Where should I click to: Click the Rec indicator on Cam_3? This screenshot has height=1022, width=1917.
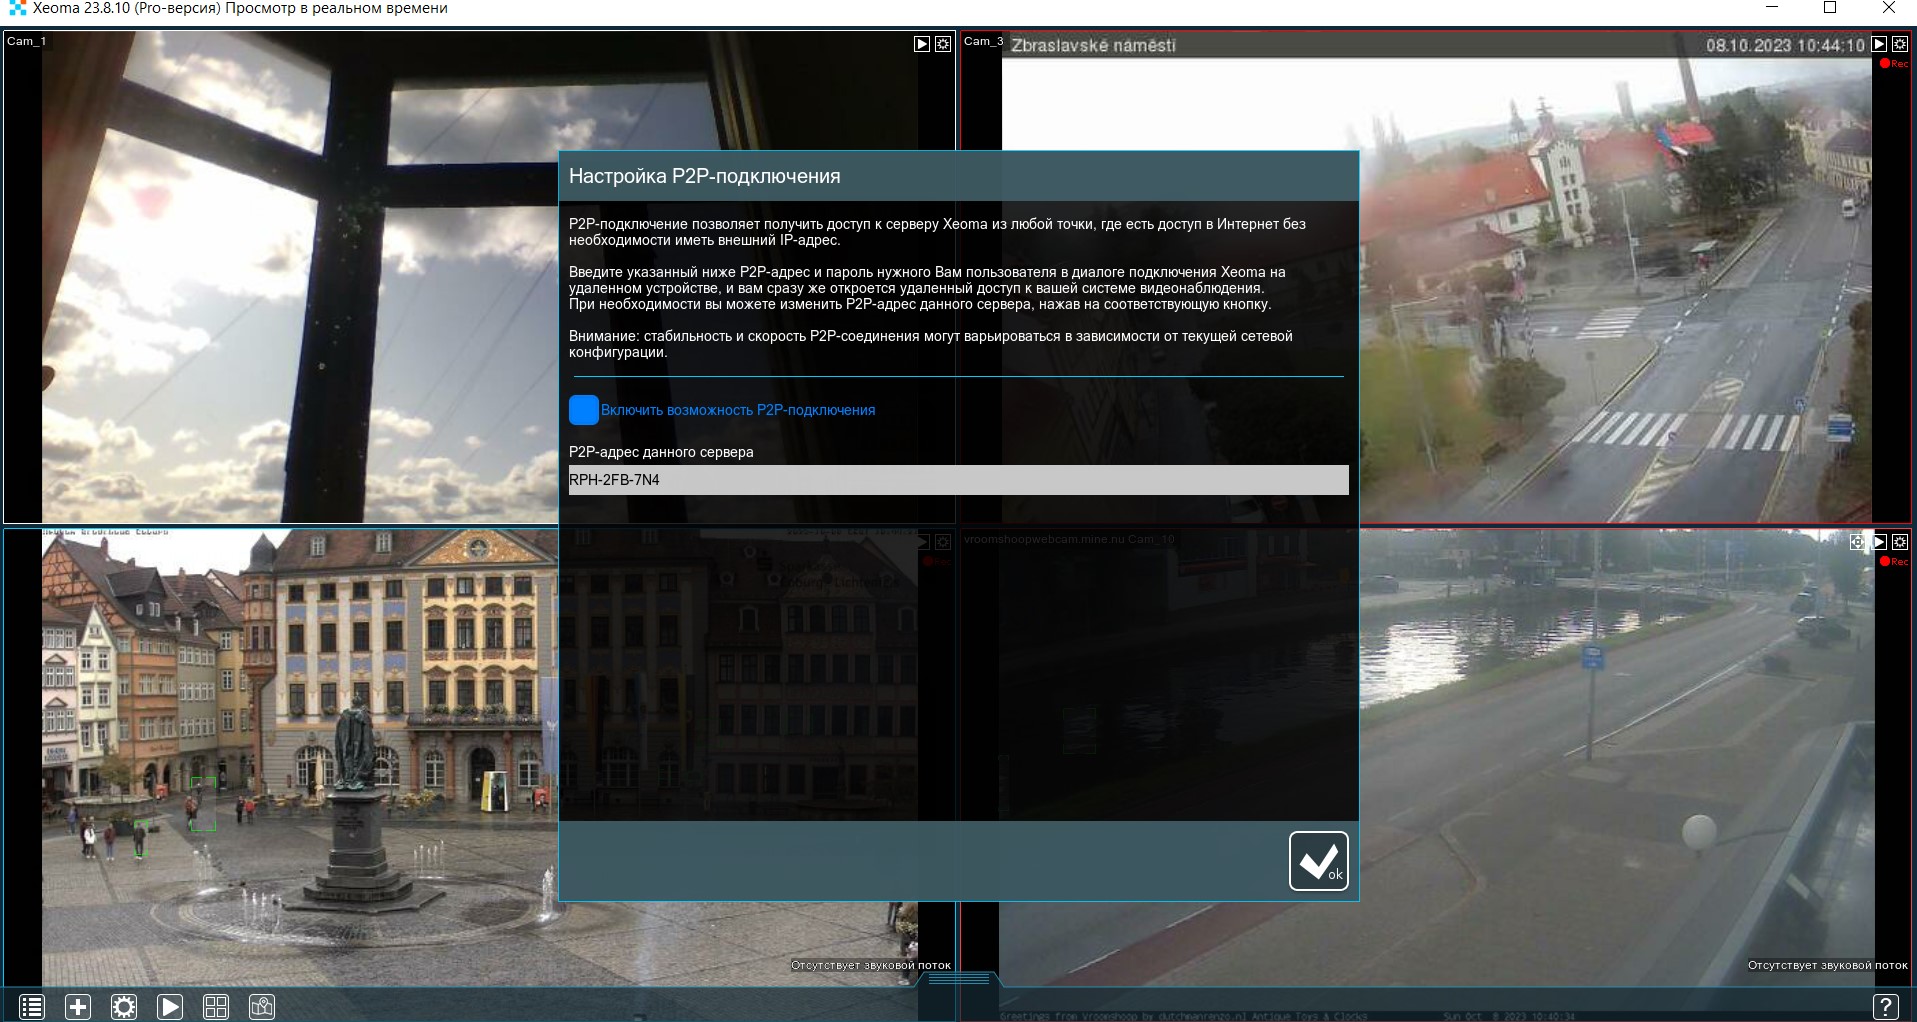click(x=1894, y=64)
